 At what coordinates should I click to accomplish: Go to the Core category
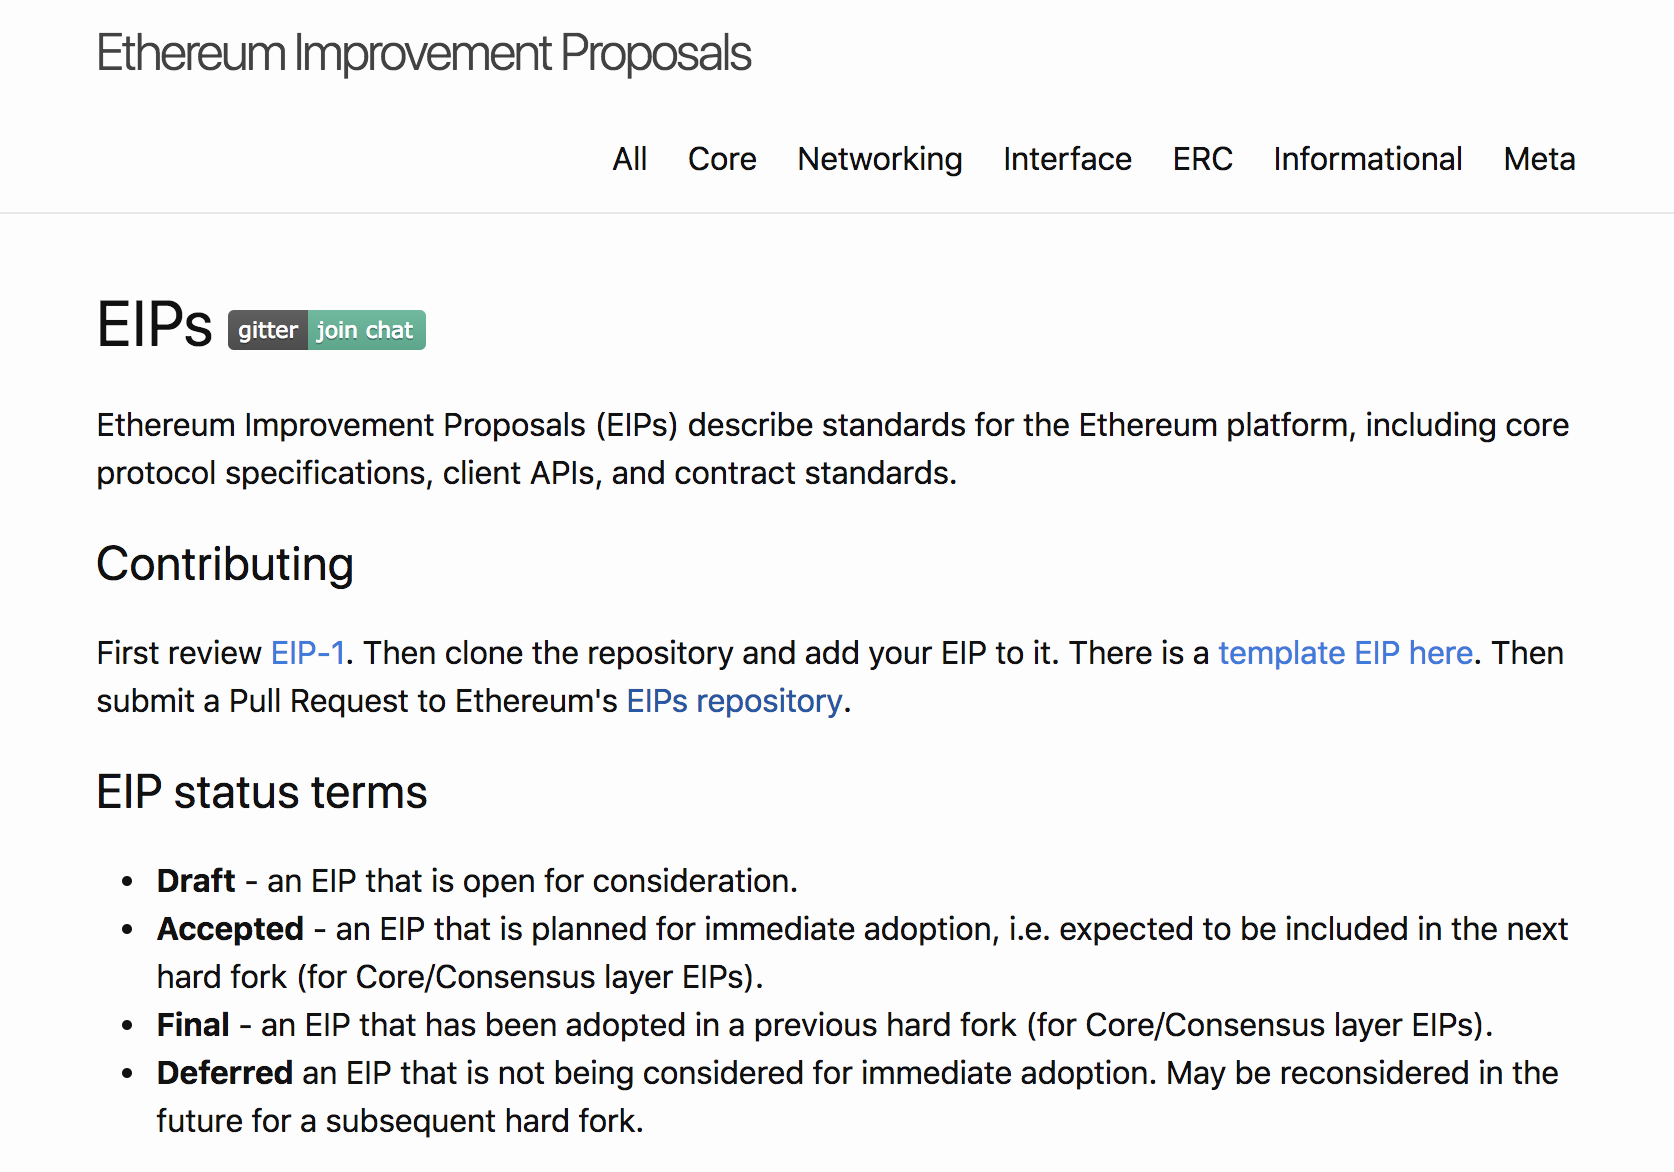[x=721, y=159]
